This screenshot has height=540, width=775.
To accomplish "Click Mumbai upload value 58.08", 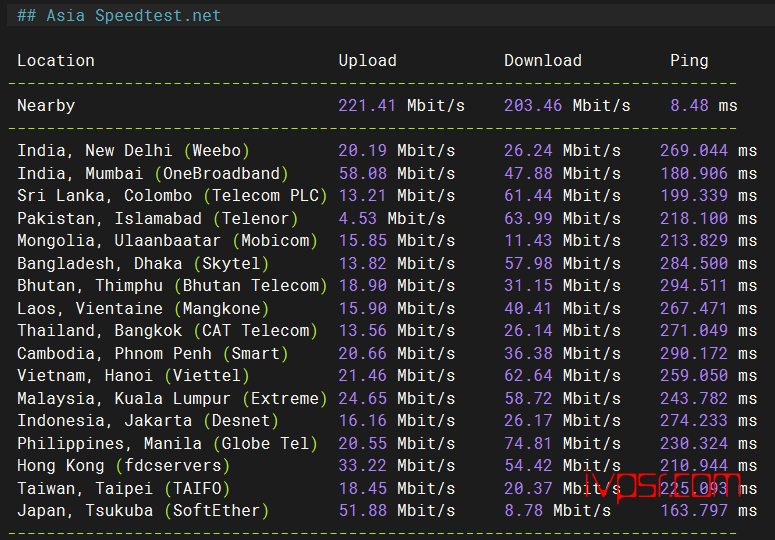I will pyautogui.click(x=362, y=173).
